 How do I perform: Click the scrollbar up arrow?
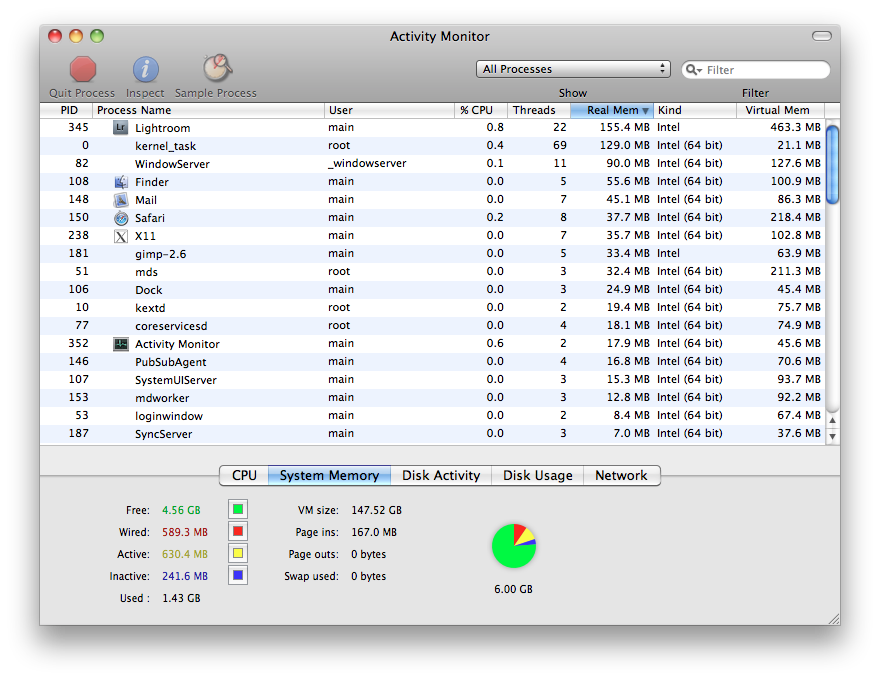tap(833, 420)
